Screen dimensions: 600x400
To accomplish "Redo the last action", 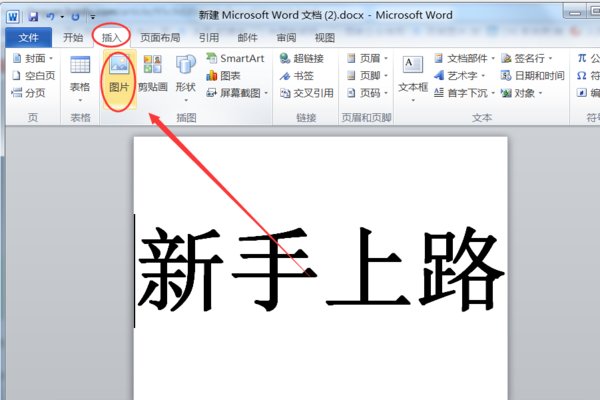I will (75, 16).
